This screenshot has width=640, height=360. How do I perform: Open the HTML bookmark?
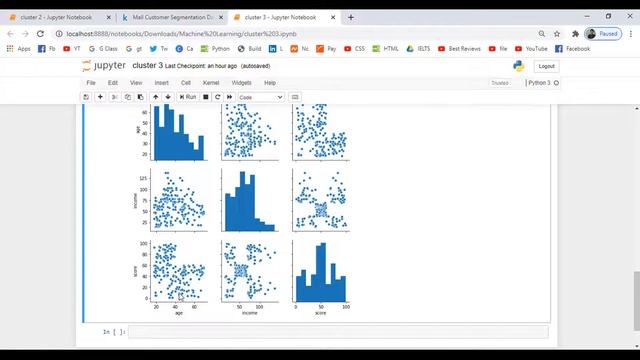tap(385, 49)
